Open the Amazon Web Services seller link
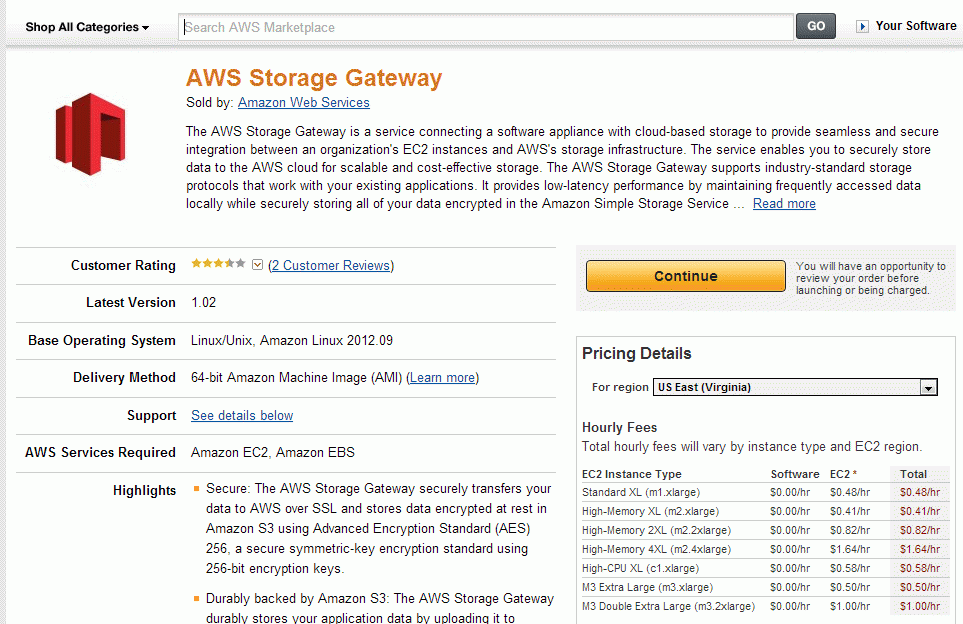This screenshot has height=624, width=963. 303,103
